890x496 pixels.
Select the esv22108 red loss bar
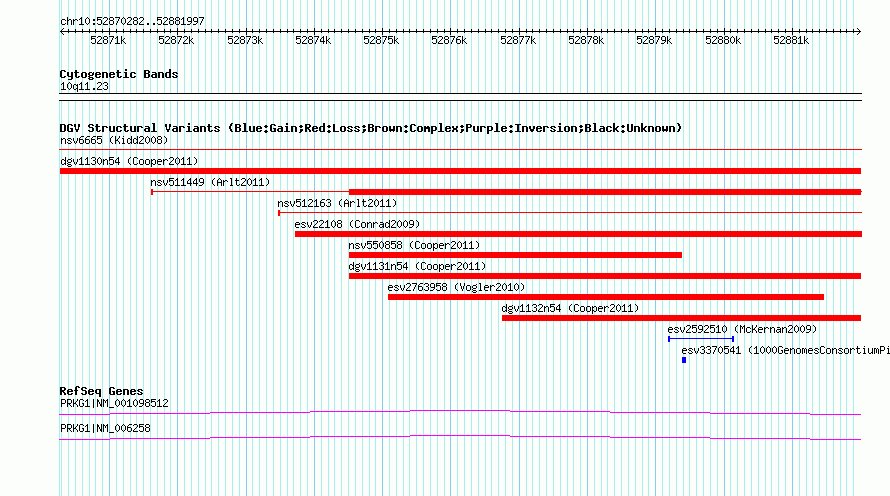pos(578,234)
